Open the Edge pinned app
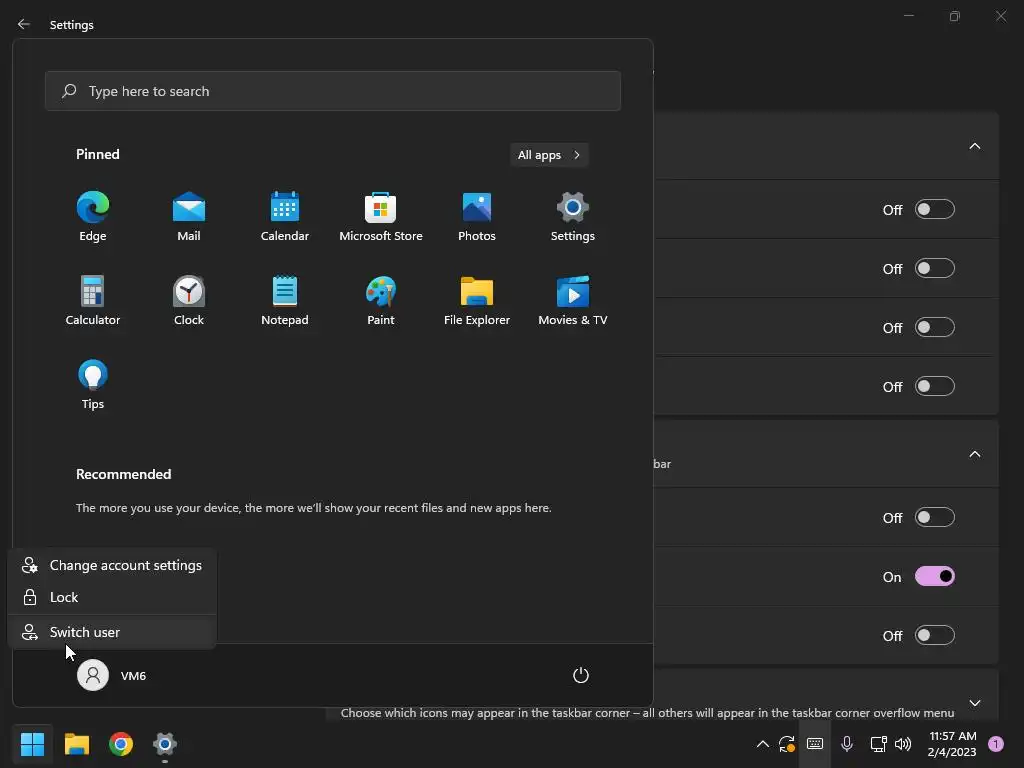The width and height of the screenshot is (1024, 768). tap(93, 216)
